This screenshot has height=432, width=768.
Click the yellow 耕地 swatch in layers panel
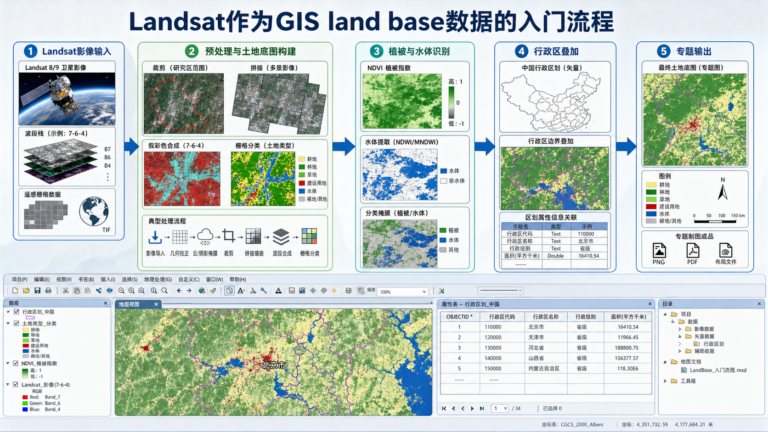(25, 330)
